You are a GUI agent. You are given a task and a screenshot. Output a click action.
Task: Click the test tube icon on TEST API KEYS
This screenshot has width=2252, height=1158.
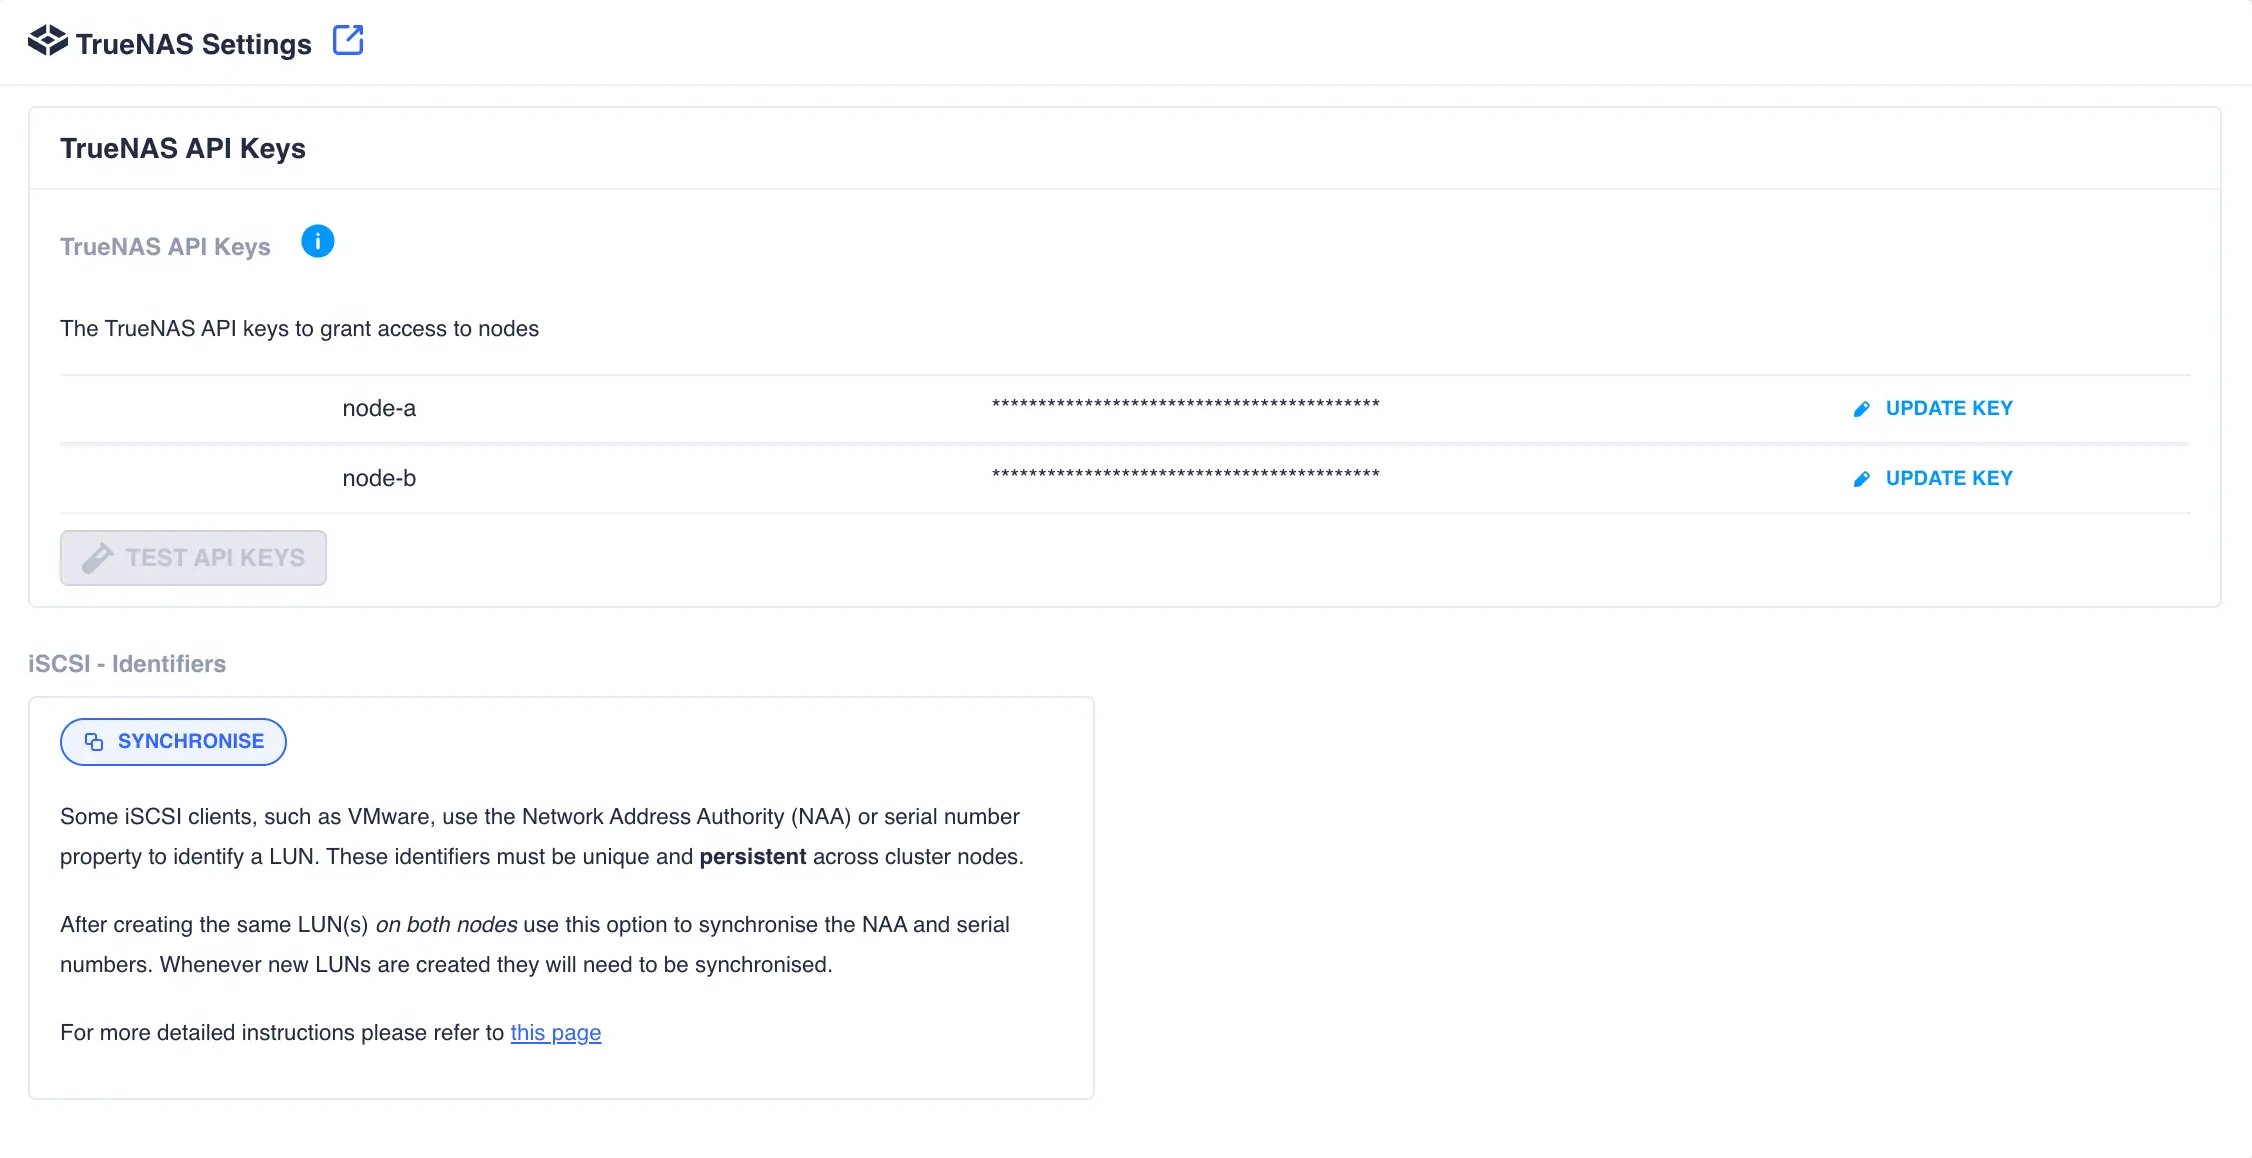point(98,557)
